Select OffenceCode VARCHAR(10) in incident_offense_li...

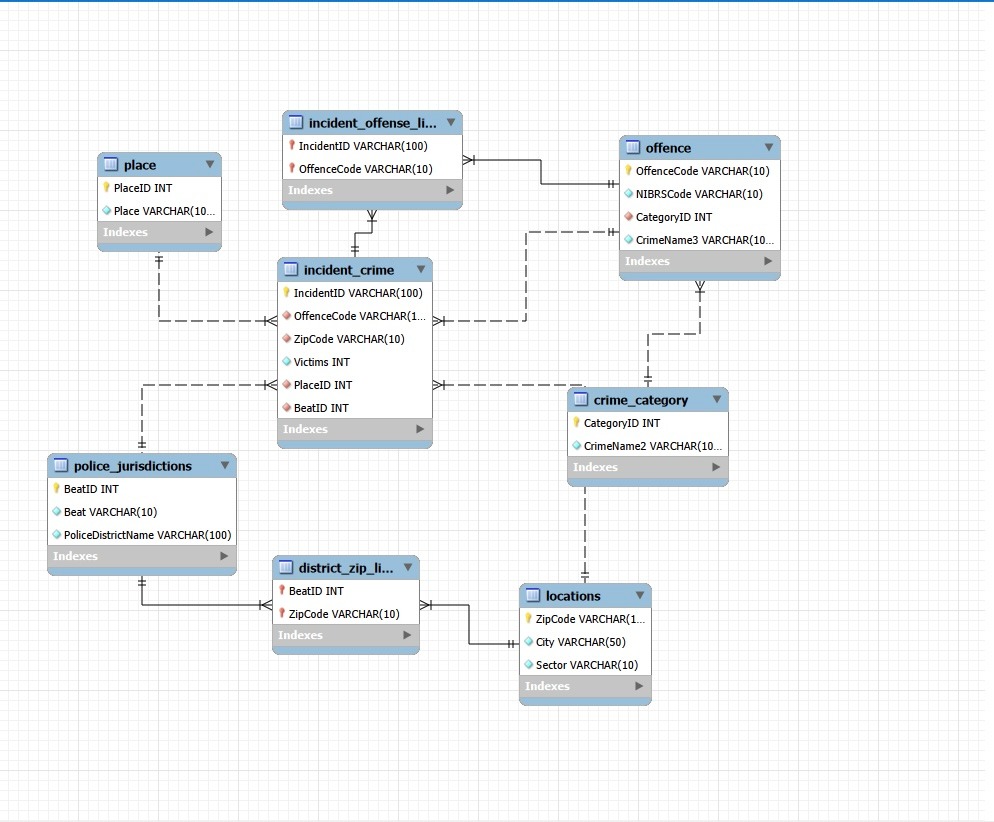(372, 169)
